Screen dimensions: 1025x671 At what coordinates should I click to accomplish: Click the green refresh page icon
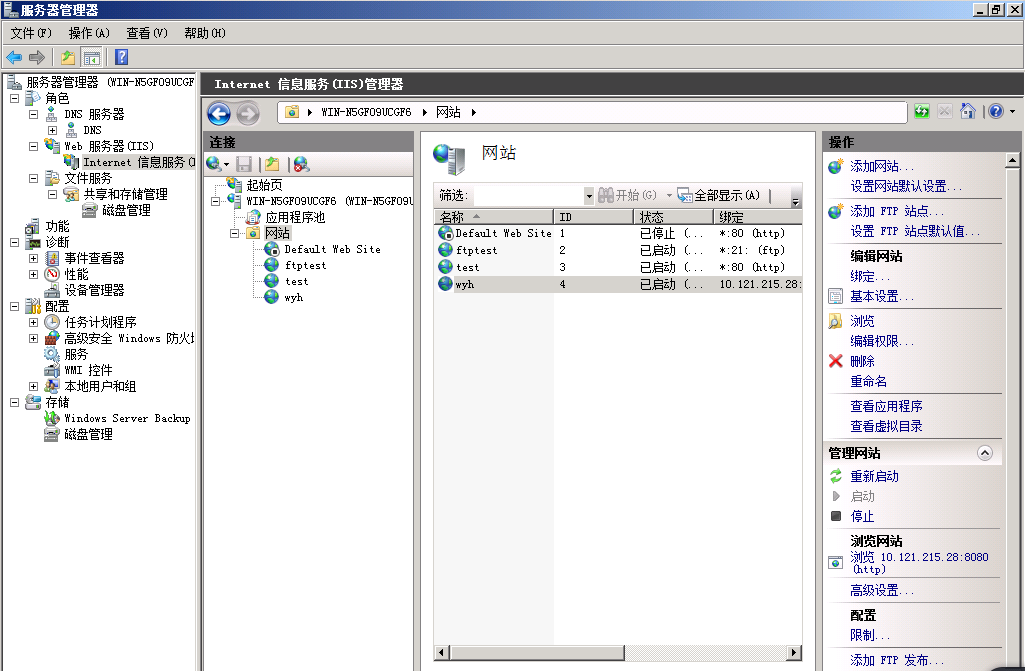pyautogui.click(x=922, y=111)
